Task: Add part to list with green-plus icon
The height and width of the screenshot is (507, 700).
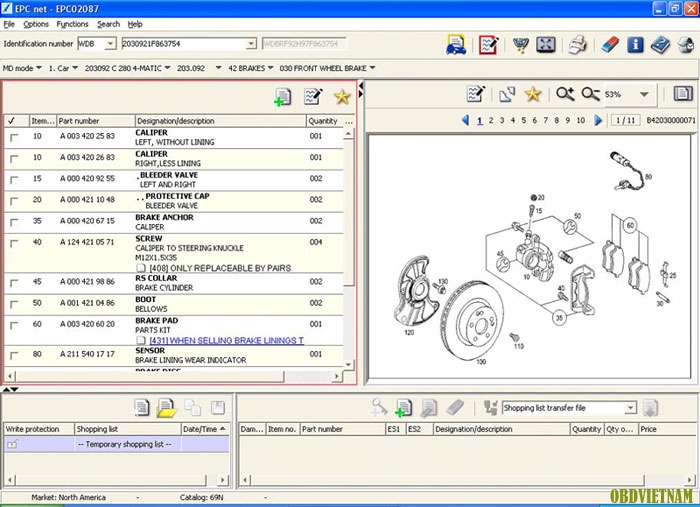Action: pyautogui.click(x=283, y=97)
